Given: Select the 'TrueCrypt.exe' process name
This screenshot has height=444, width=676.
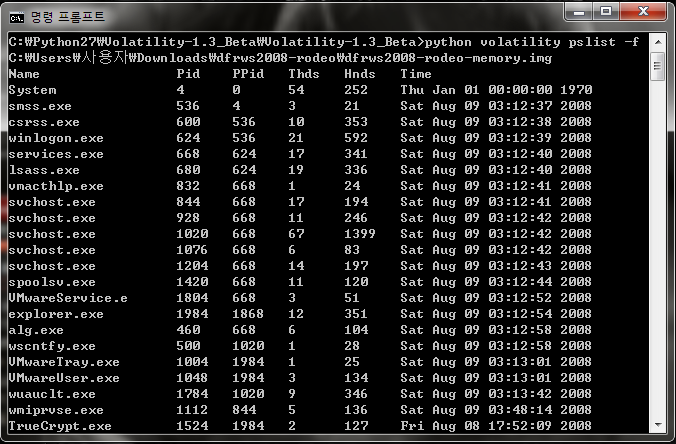Looking at the screenshot, I should coord(60,426).
